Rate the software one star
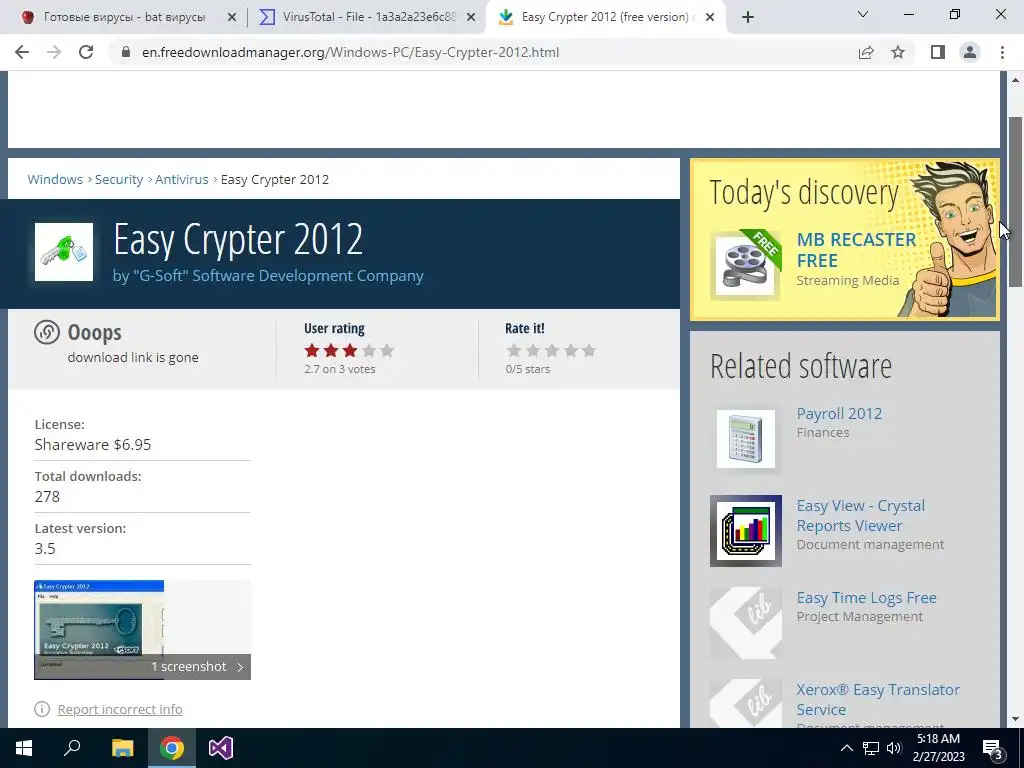The height and width of the screenshot is (768, 1024). pos(514,351)
